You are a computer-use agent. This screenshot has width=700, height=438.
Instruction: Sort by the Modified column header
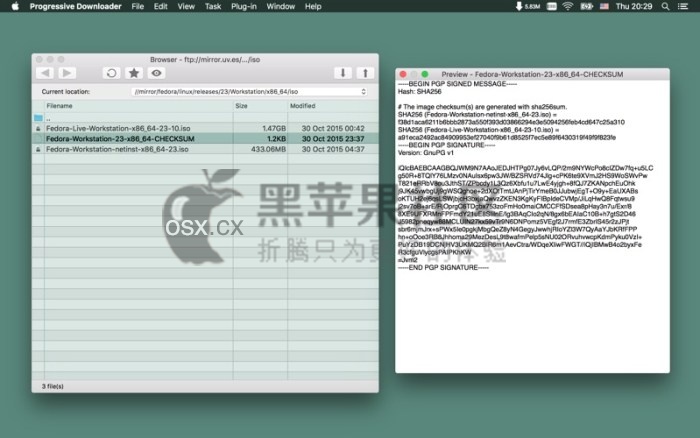tap(333, 106)
